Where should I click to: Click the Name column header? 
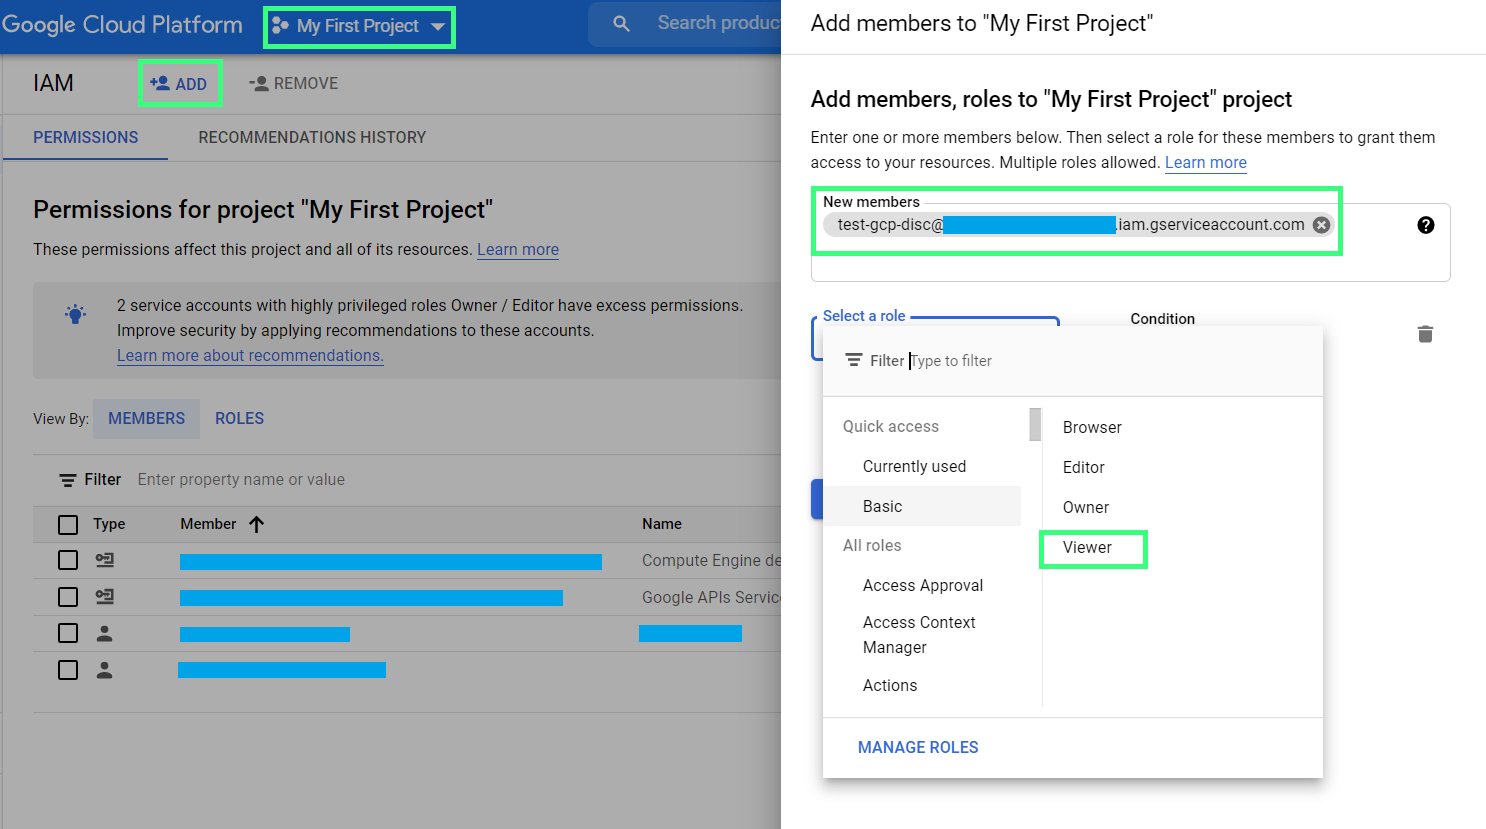pos(662,524)
